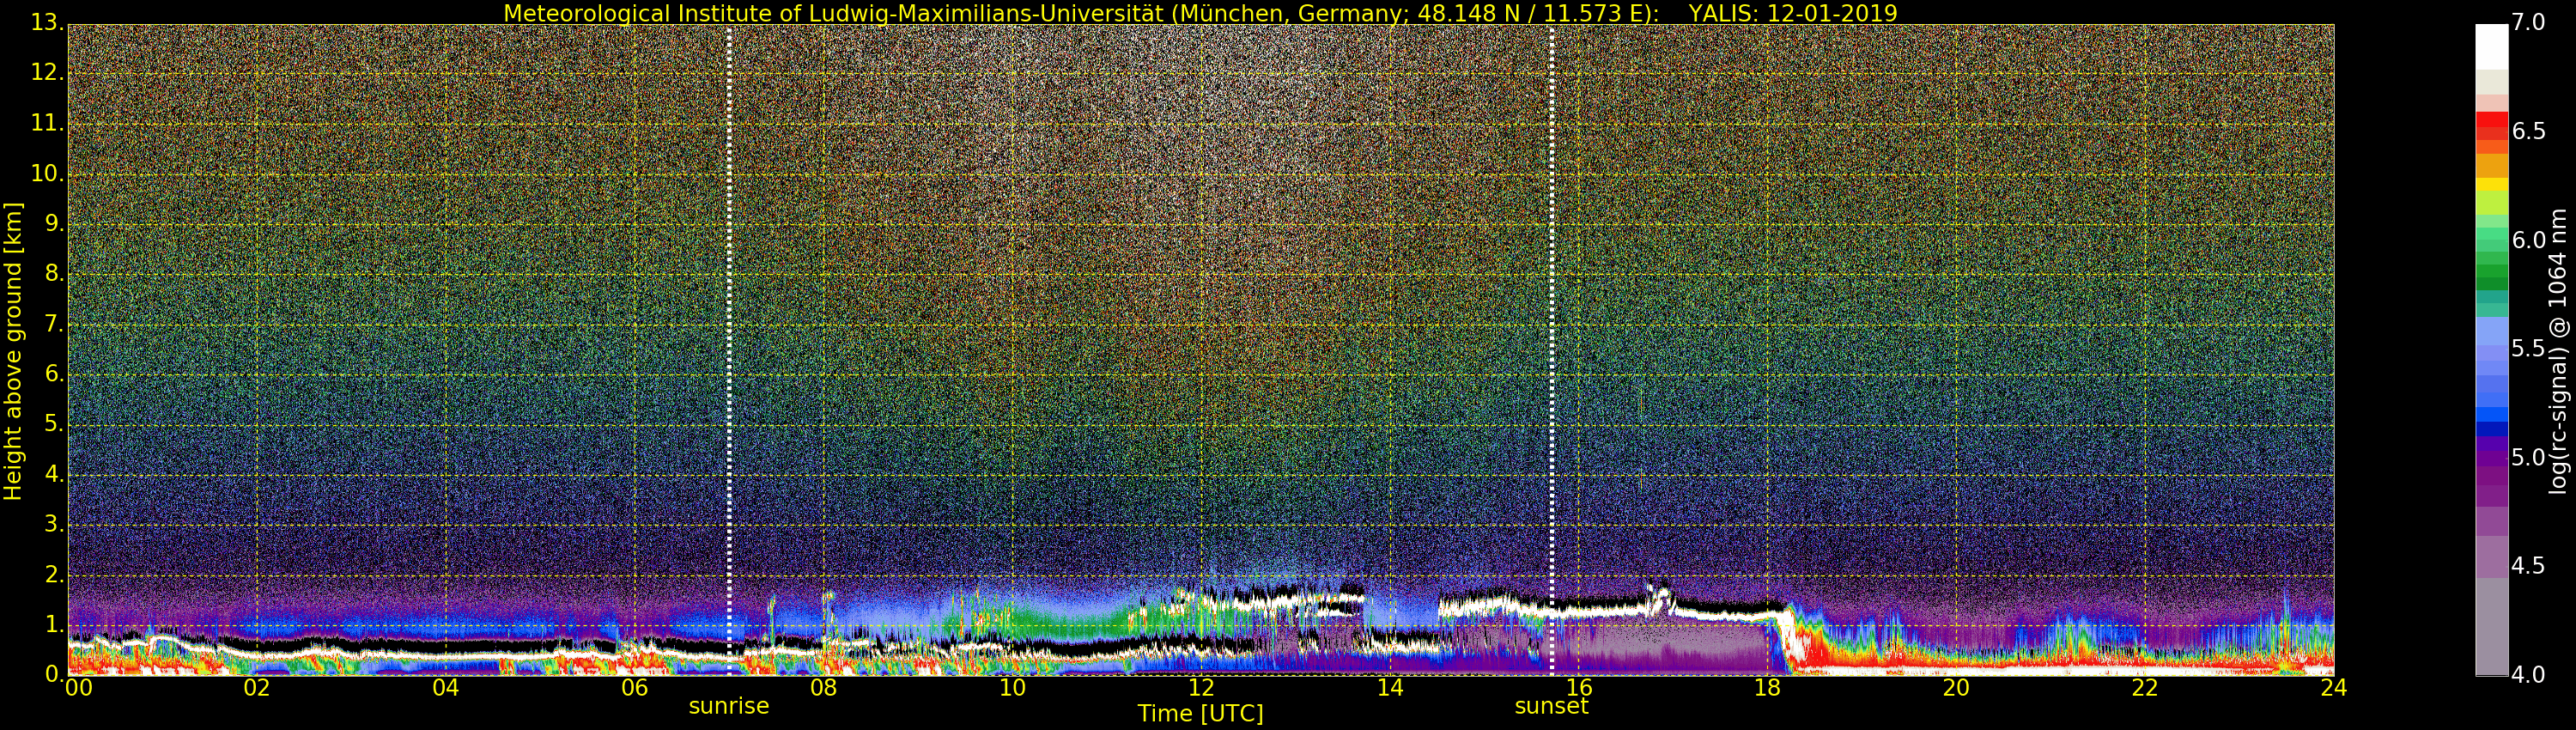Click the colorbar value '4.0'
The height and width of the screenshot is (730, 2576).
[x=2528, y=674]
